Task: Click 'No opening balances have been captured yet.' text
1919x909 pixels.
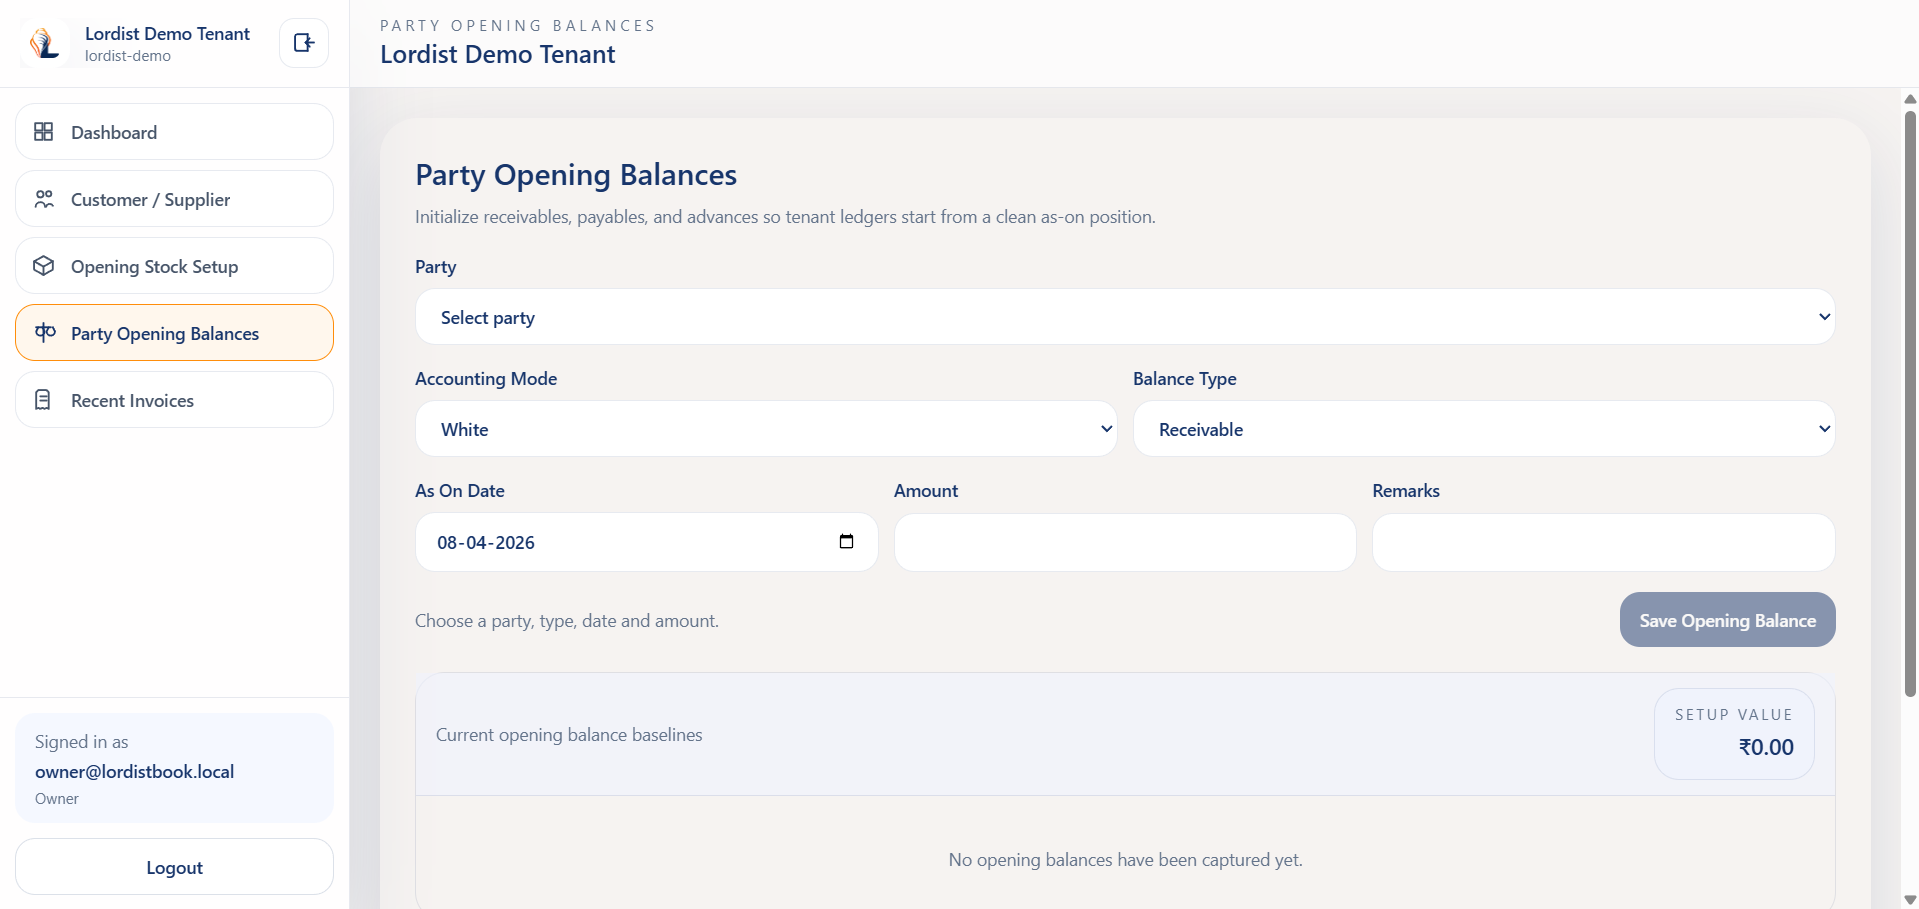Action: [x=1125, y=860]
